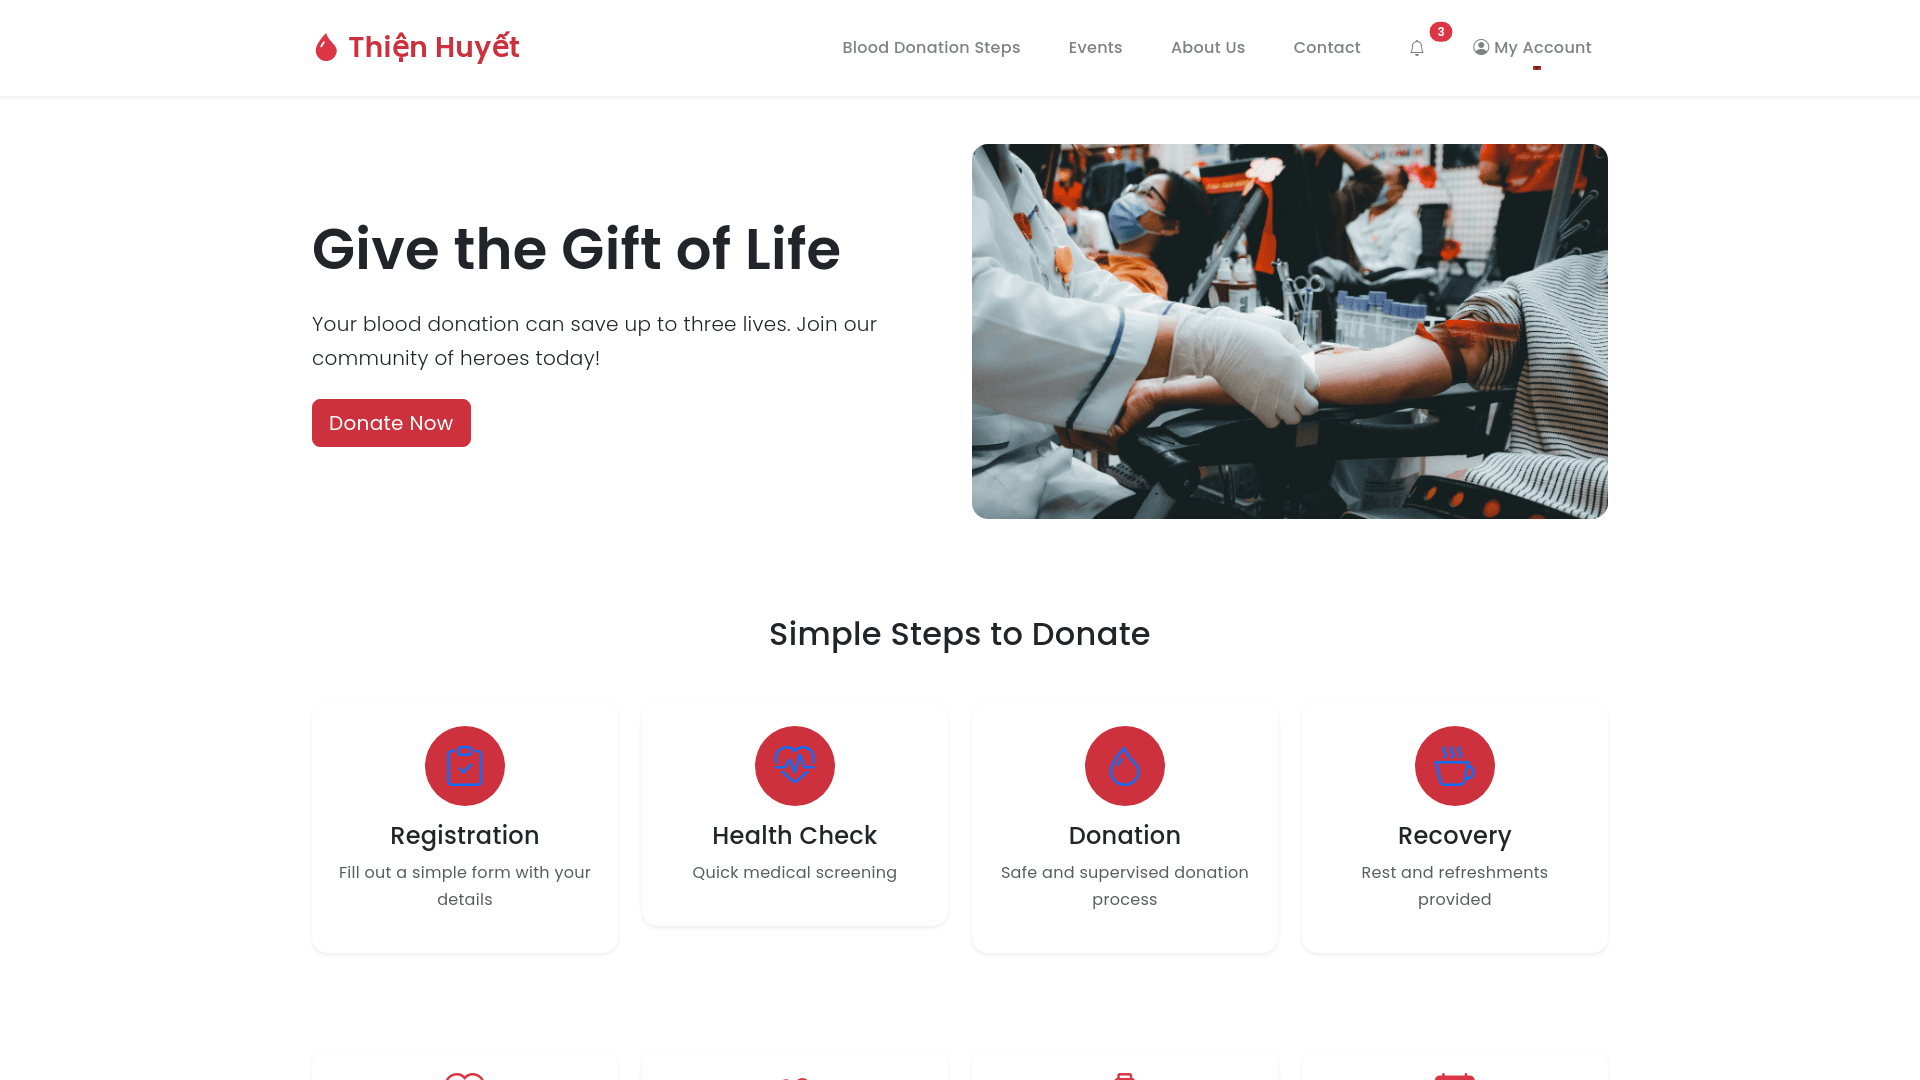Click the Thiện Huyết brand name link

tap(434, 47)
